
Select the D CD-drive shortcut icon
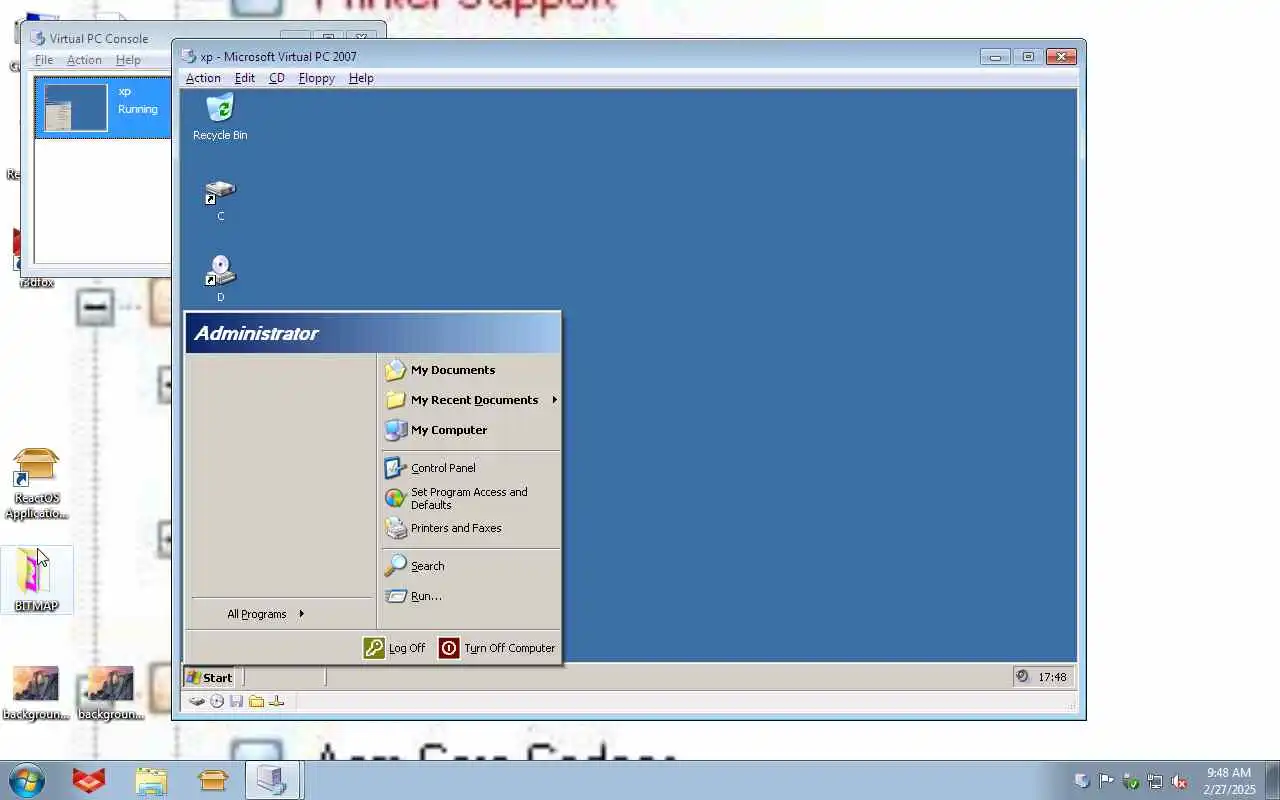coord(220,280)
